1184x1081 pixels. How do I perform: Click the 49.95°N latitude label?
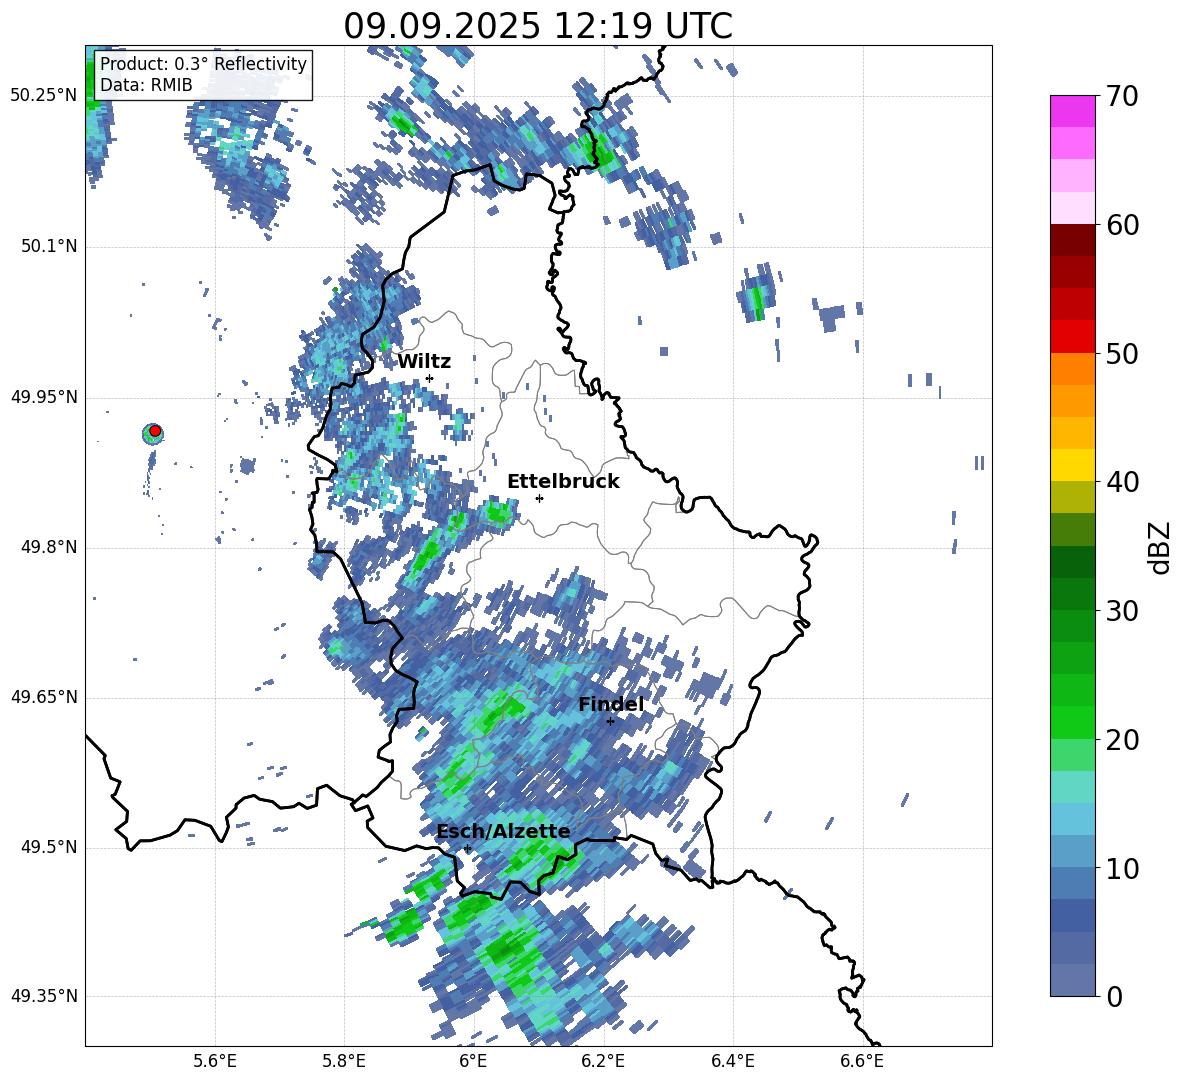44,397
